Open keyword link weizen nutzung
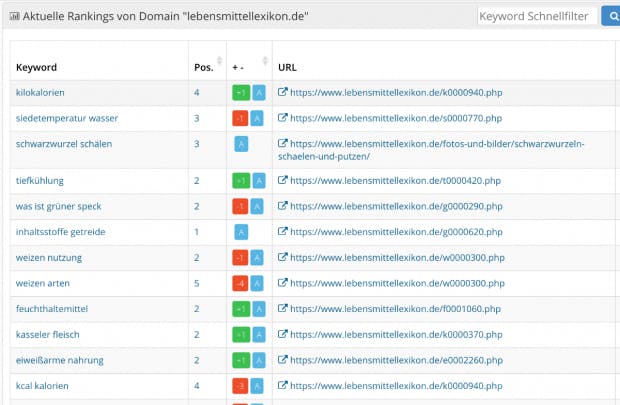This screenshot has height=405, width=620. click(49, 258)
